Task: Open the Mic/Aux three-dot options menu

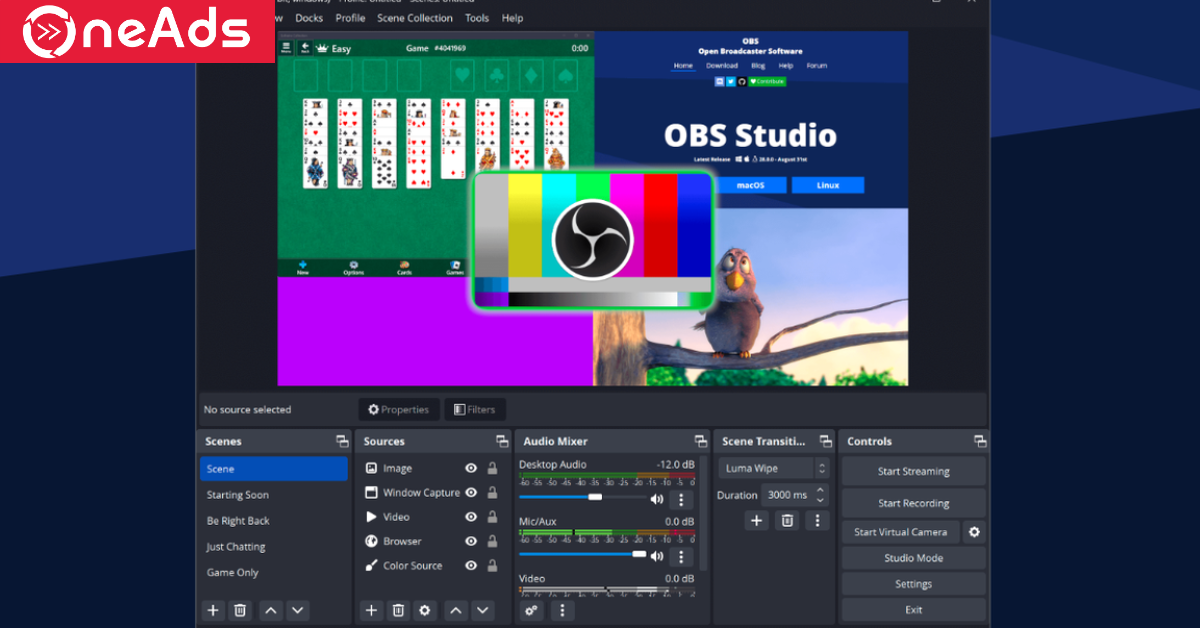Action: [x=681, y=557]
